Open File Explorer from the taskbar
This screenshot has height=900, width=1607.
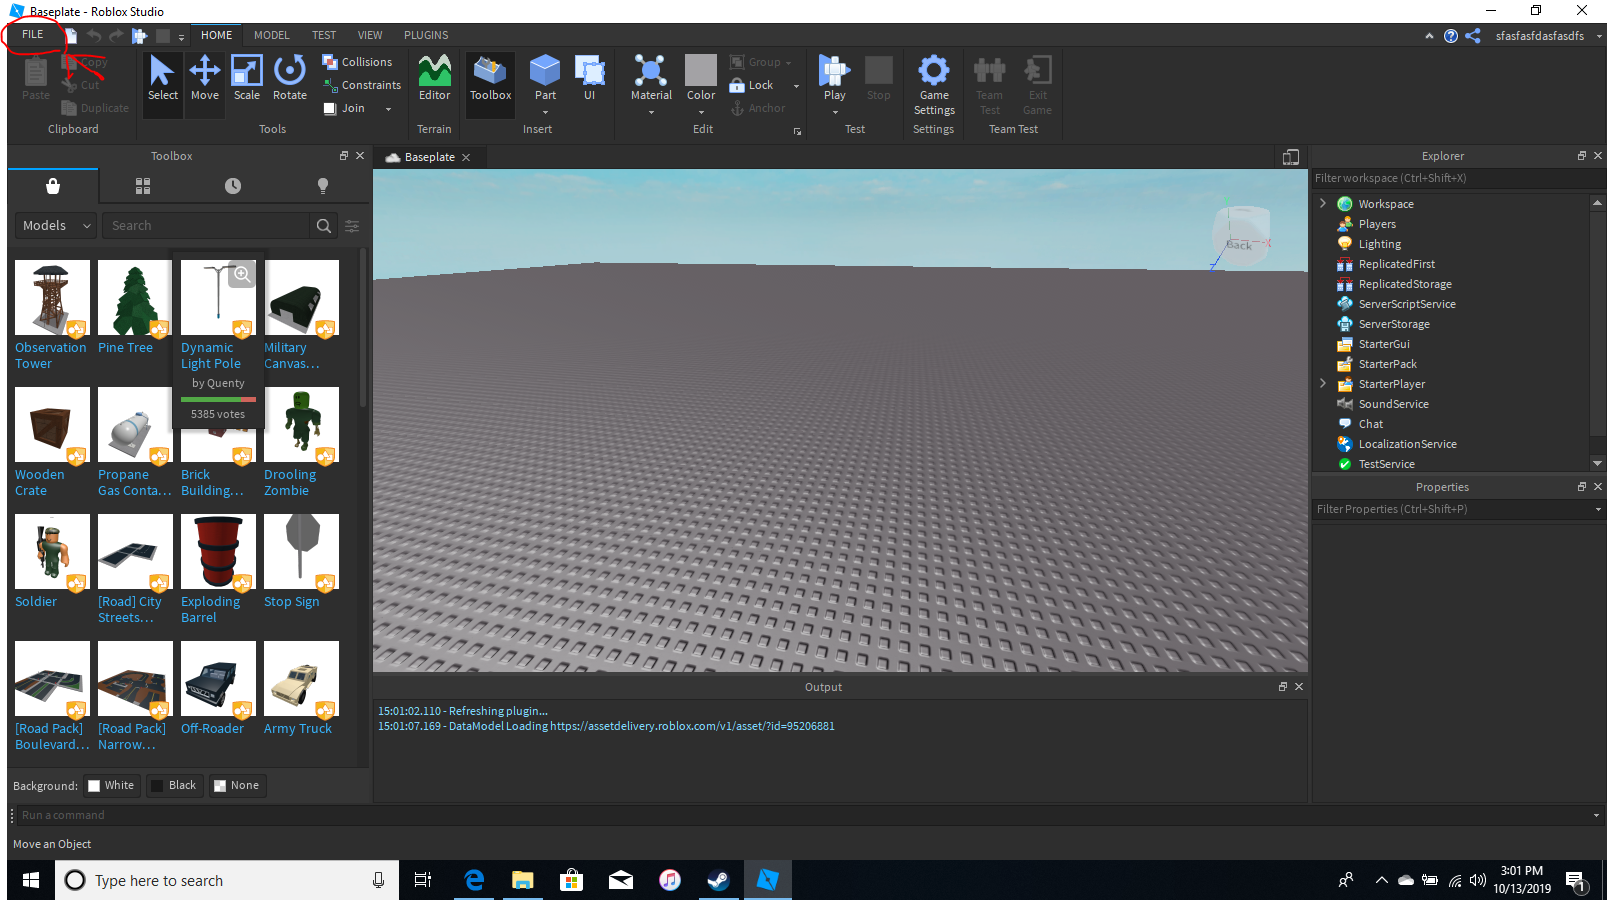pos(522,880)
